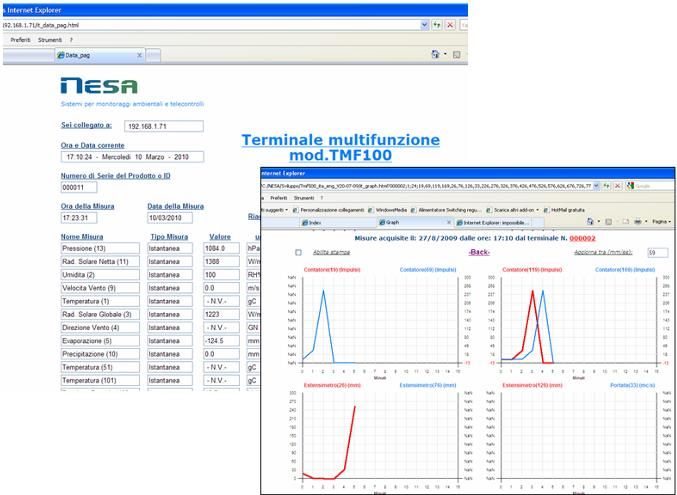Click the Pressione value 1084.0

coord(221,248)
